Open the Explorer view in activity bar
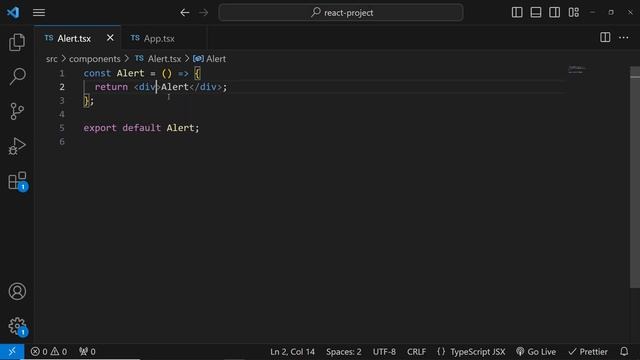 17,42
